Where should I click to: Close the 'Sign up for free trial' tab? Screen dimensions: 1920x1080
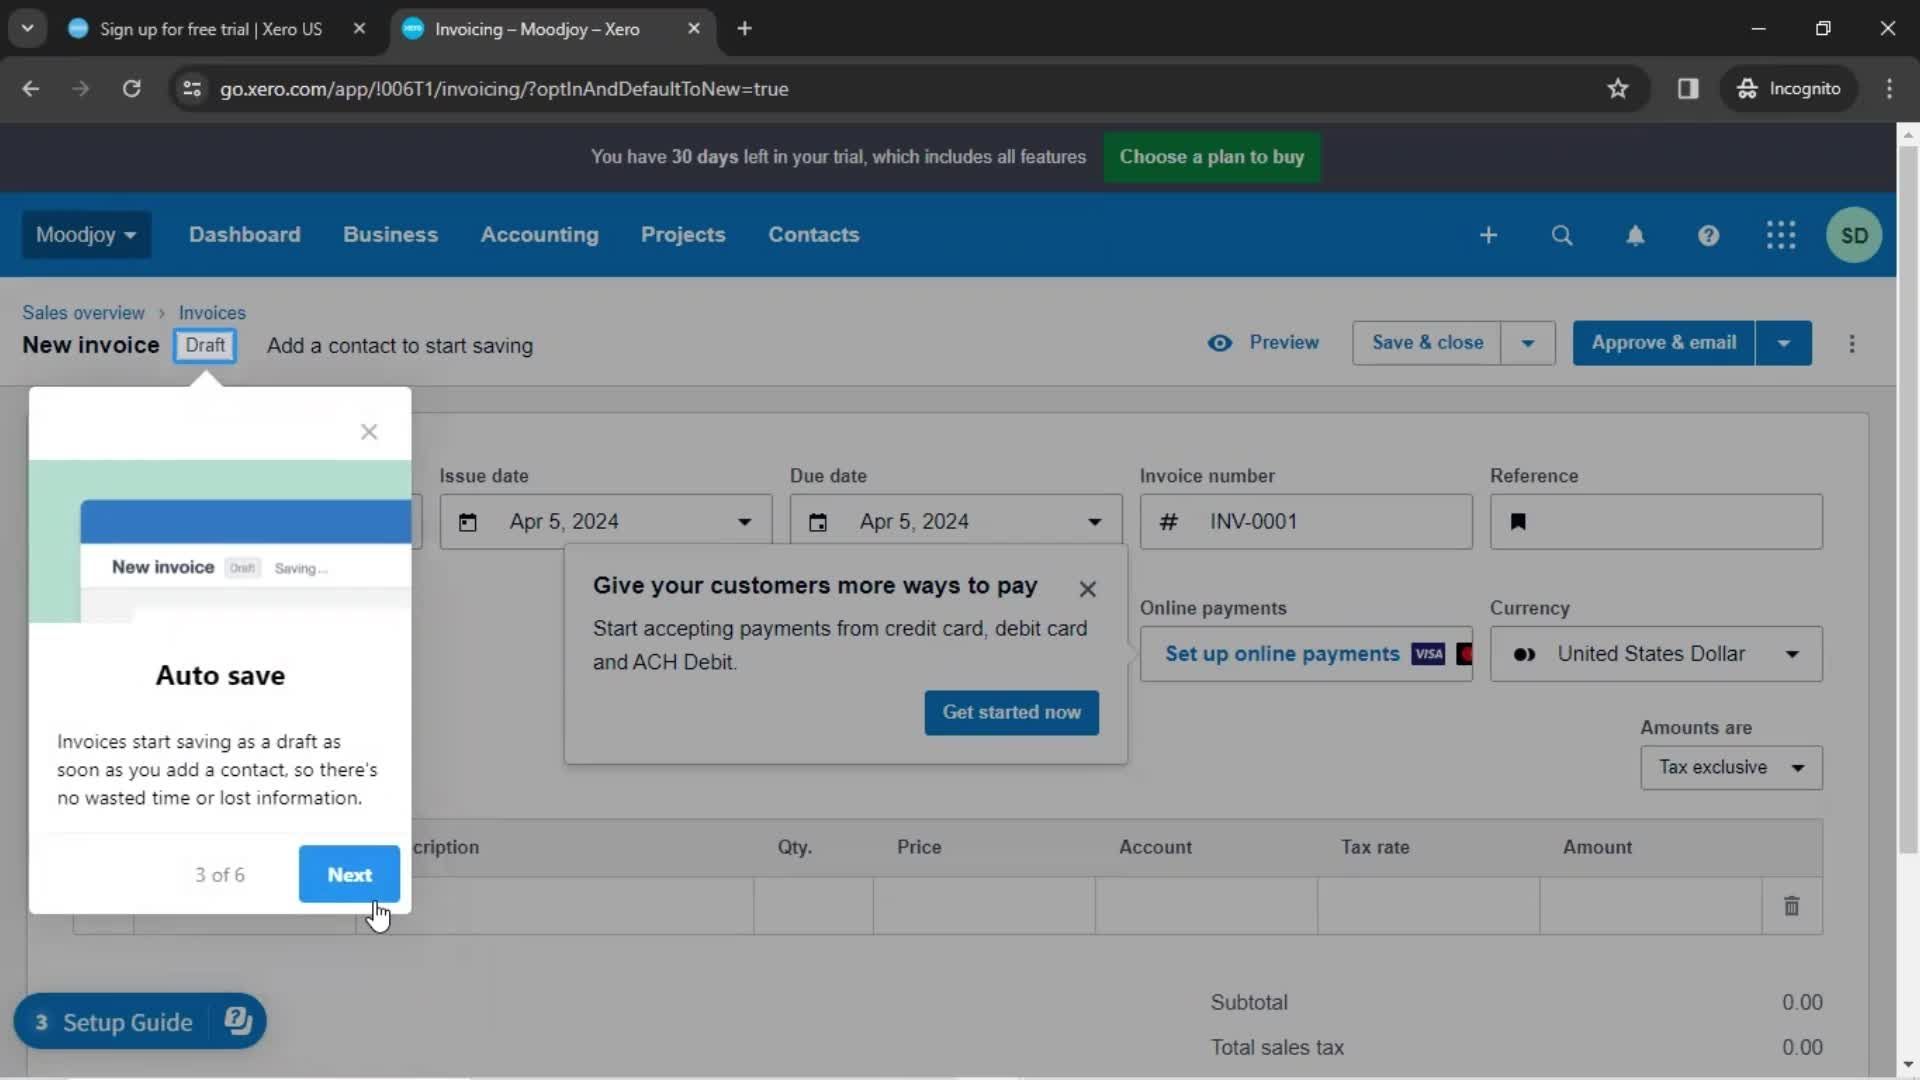[x=359, y=29]
